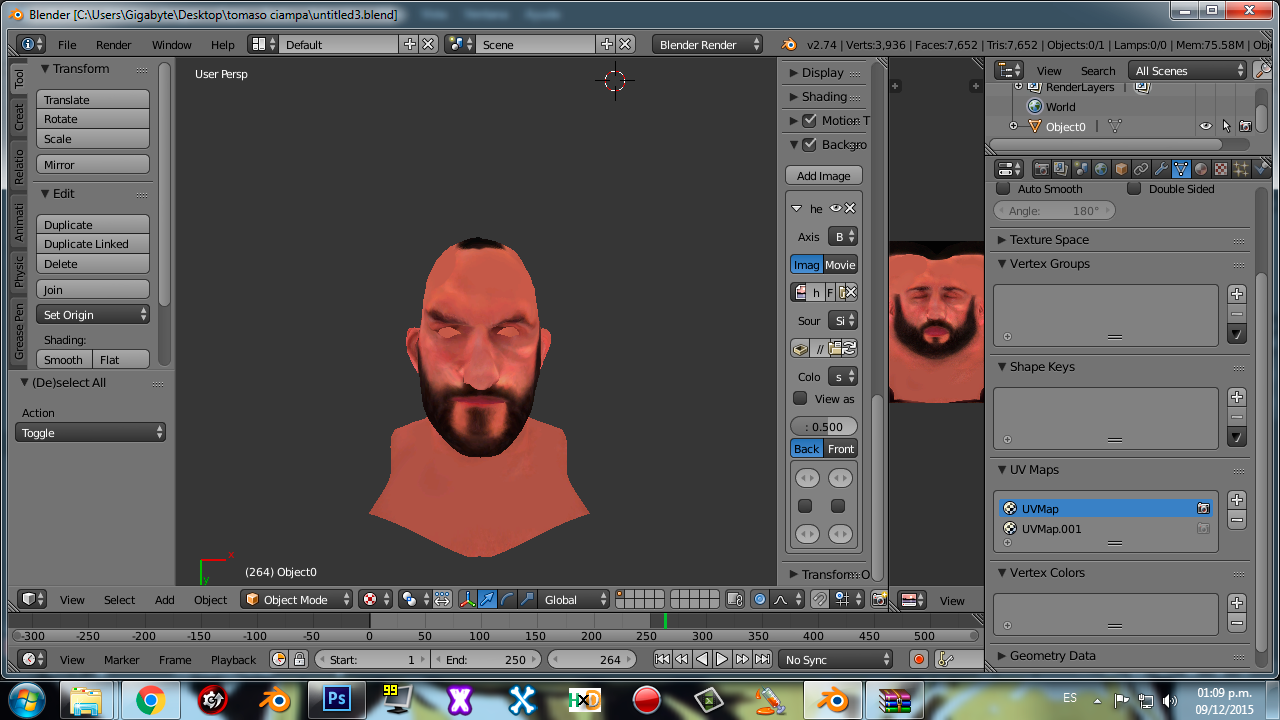This screenshot has width=1280, height=720.
Task: Click the Add Image button
Action: pos(824,175)
